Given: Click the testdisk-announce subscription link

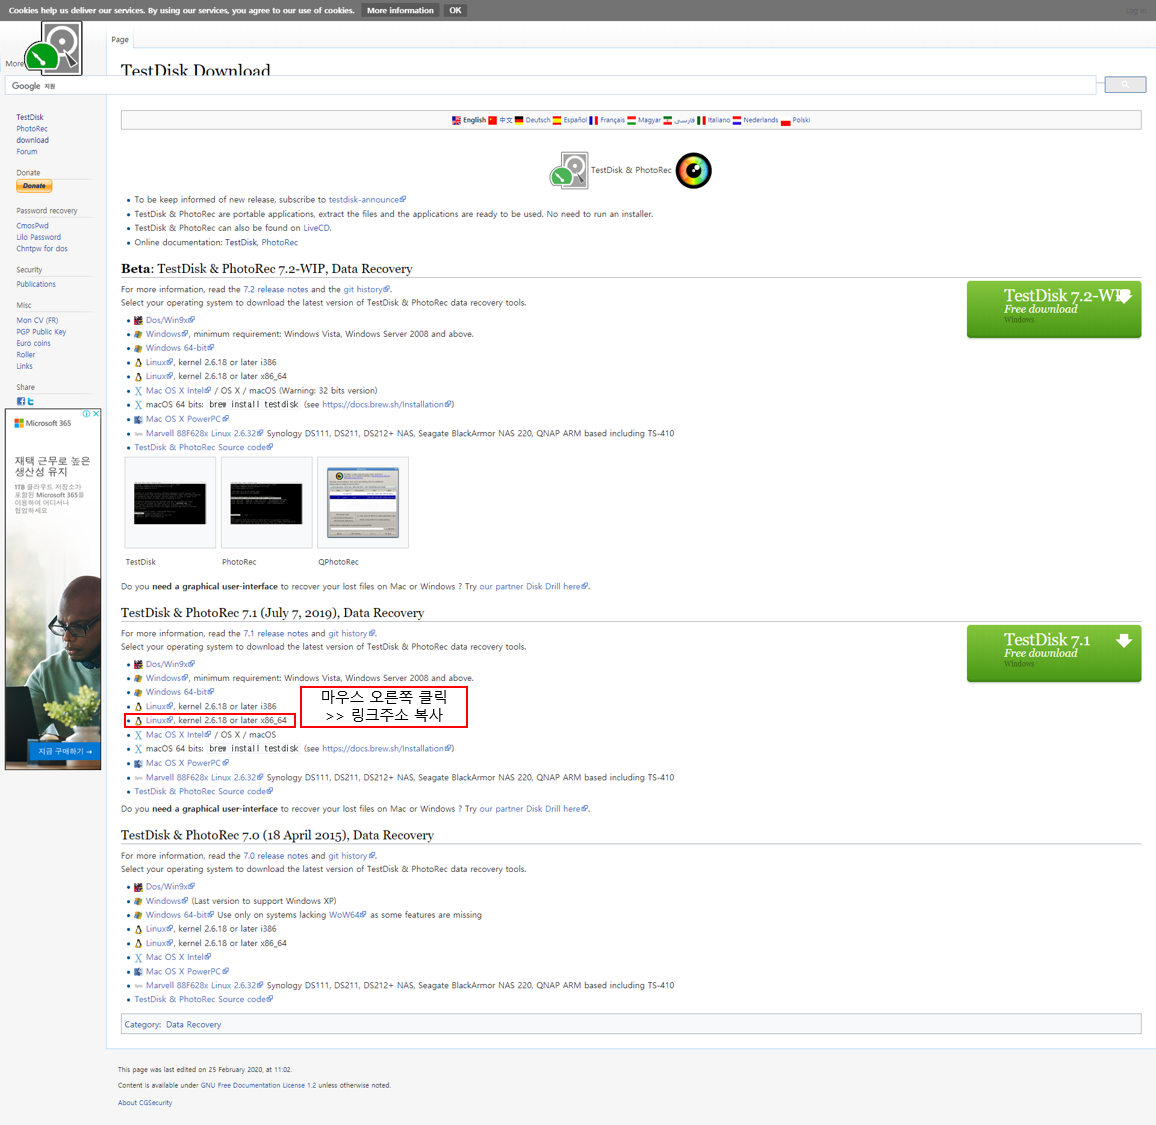Looking at the screenshot, I should [366, 200].
